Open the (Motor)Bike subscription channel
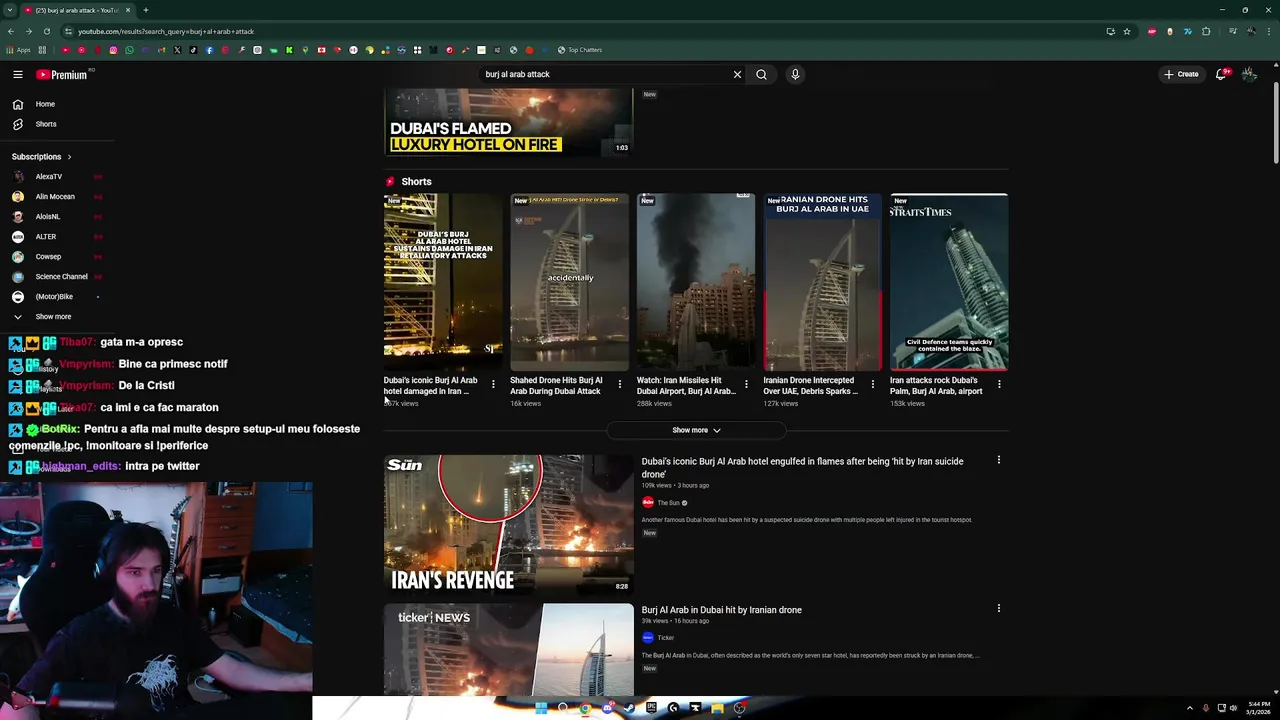1280x720 pixels. pos(55,296)
